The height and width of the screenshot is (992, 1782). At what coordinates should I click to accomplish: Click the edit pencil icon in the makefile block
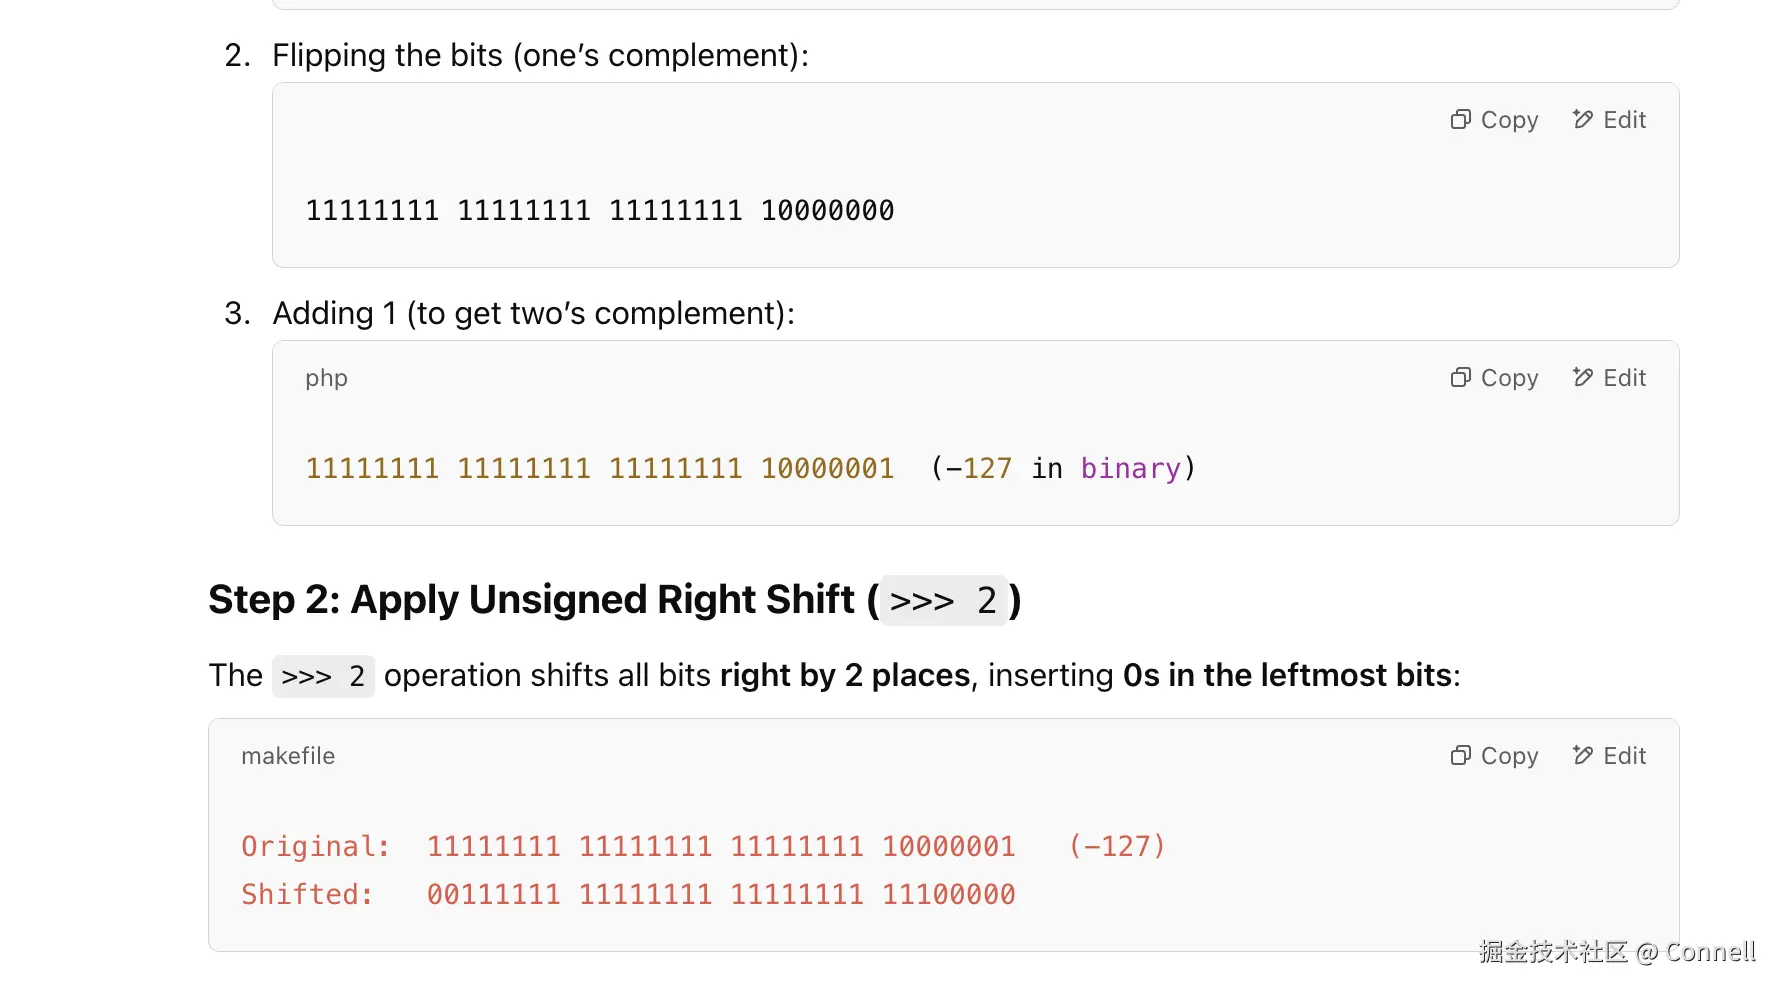pyautogui.click(x=1582, y=756)
